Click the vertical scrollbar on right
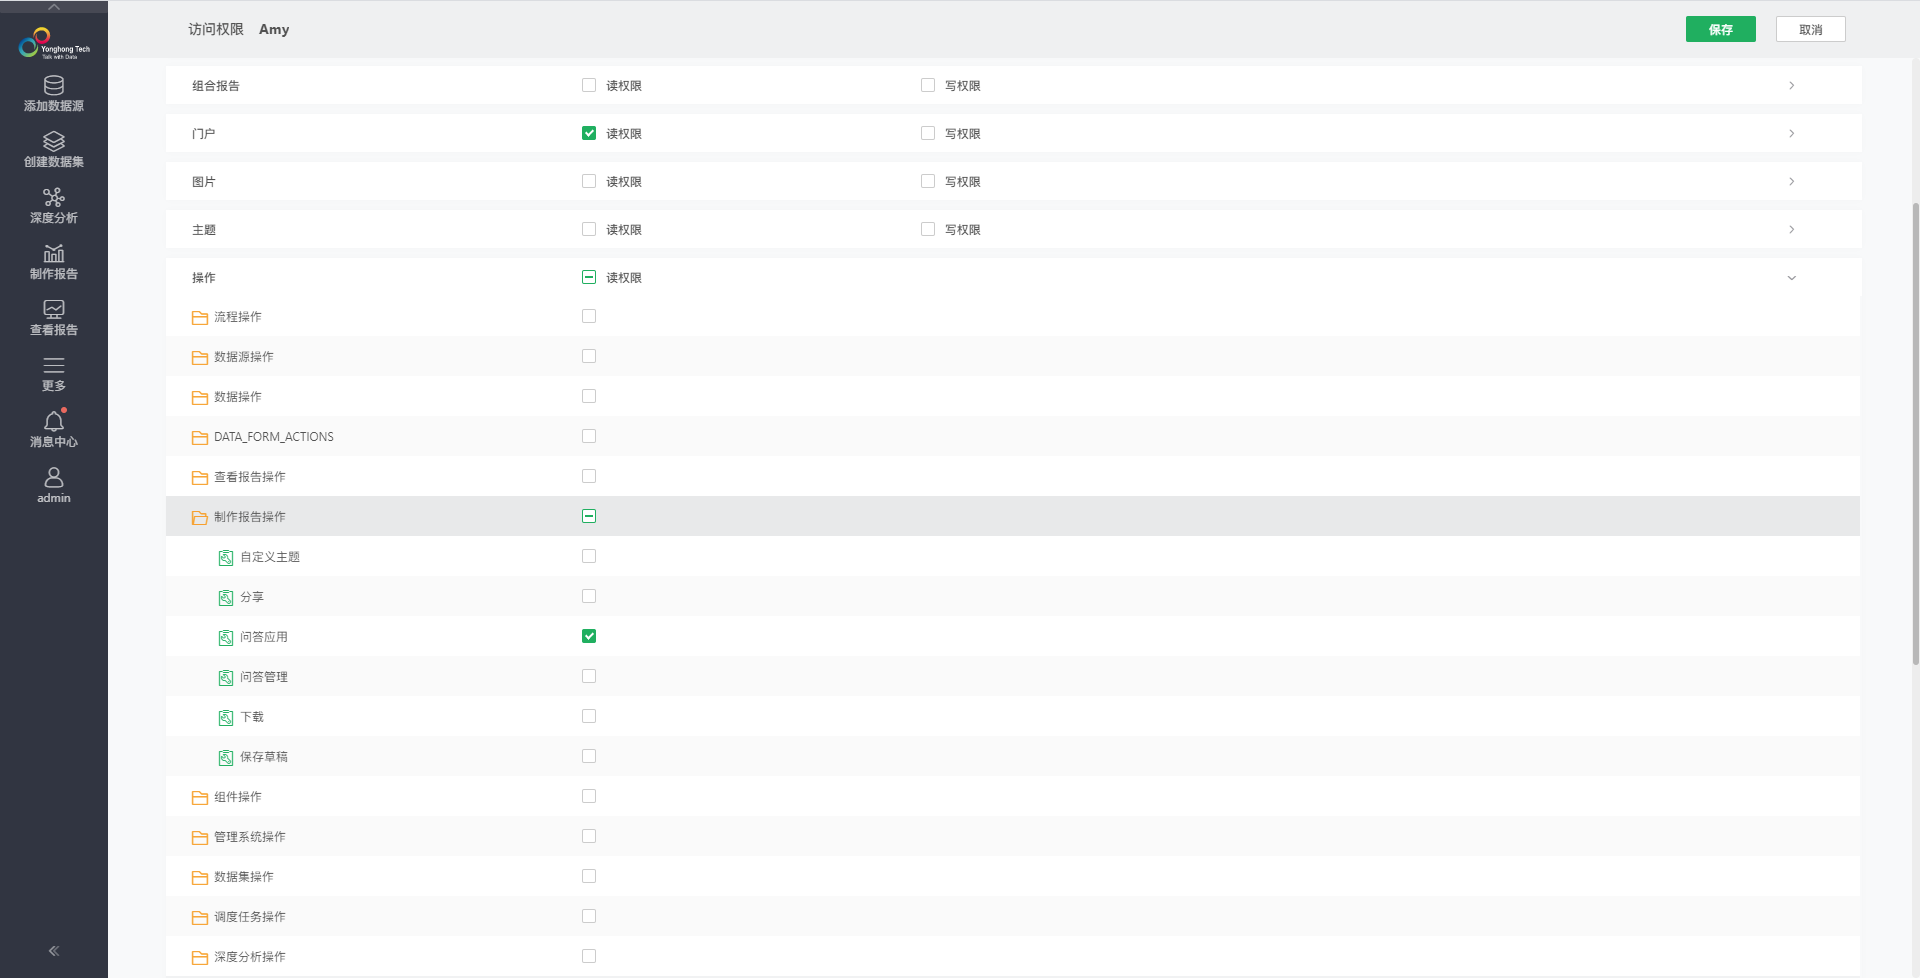The width and height of the screenshot is (1920, 978). tap(1915, 430)
